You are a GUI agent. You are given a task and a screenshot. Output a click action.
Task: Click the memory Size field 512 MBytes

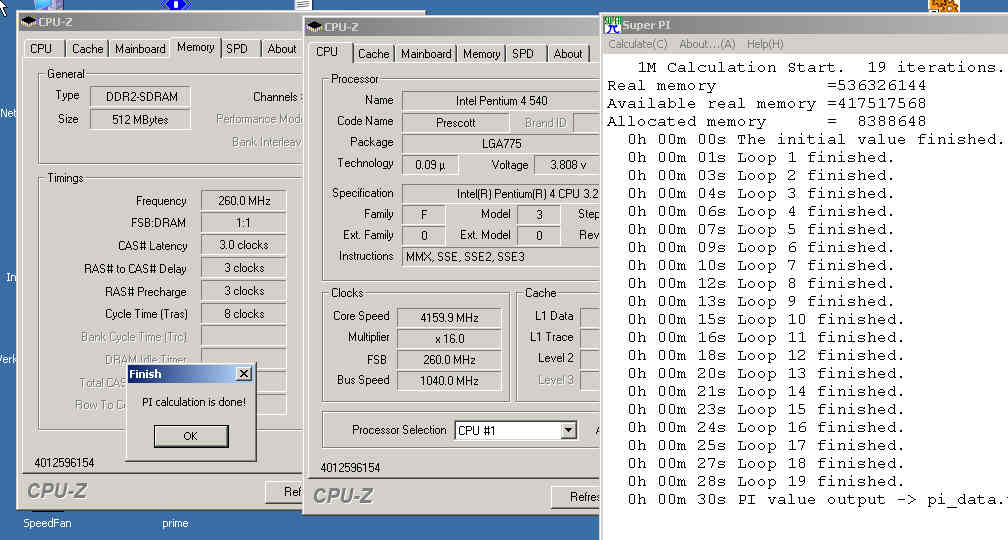140,120
